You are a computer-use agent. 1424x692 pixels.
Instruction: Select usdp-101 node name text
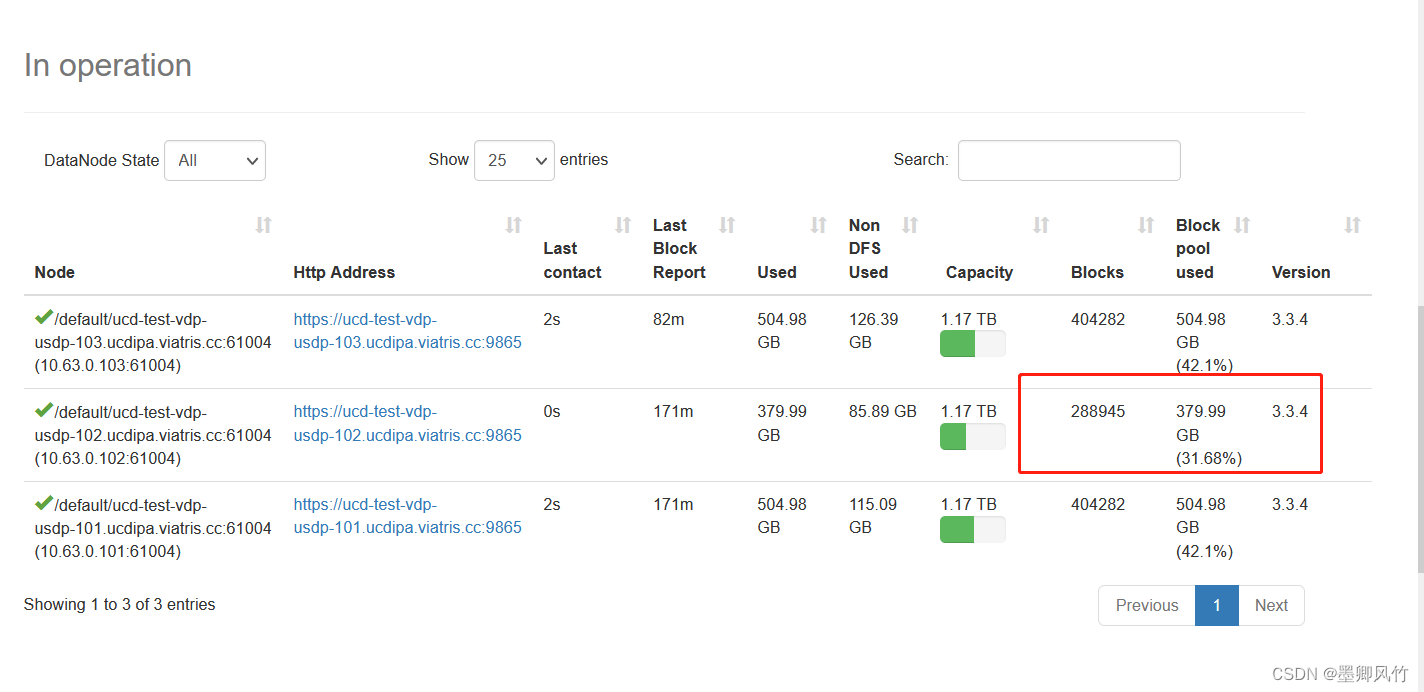pos(153,528)
